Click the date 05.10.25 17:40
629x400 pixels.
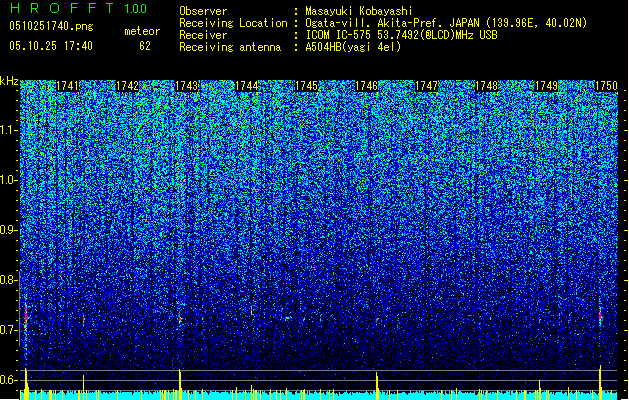[x=51, y=46]
